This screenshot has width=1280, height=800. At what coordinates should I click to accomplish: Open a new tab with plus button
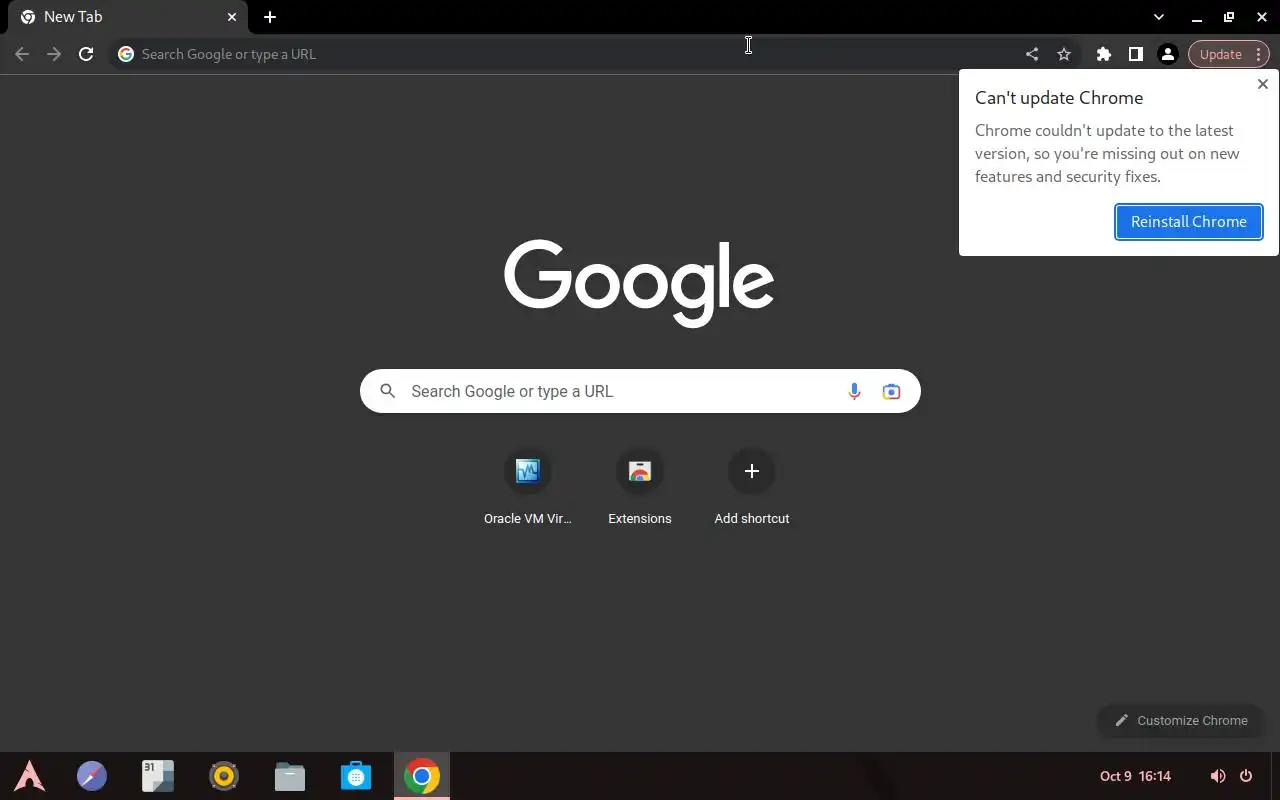click(x=270, y=17)
